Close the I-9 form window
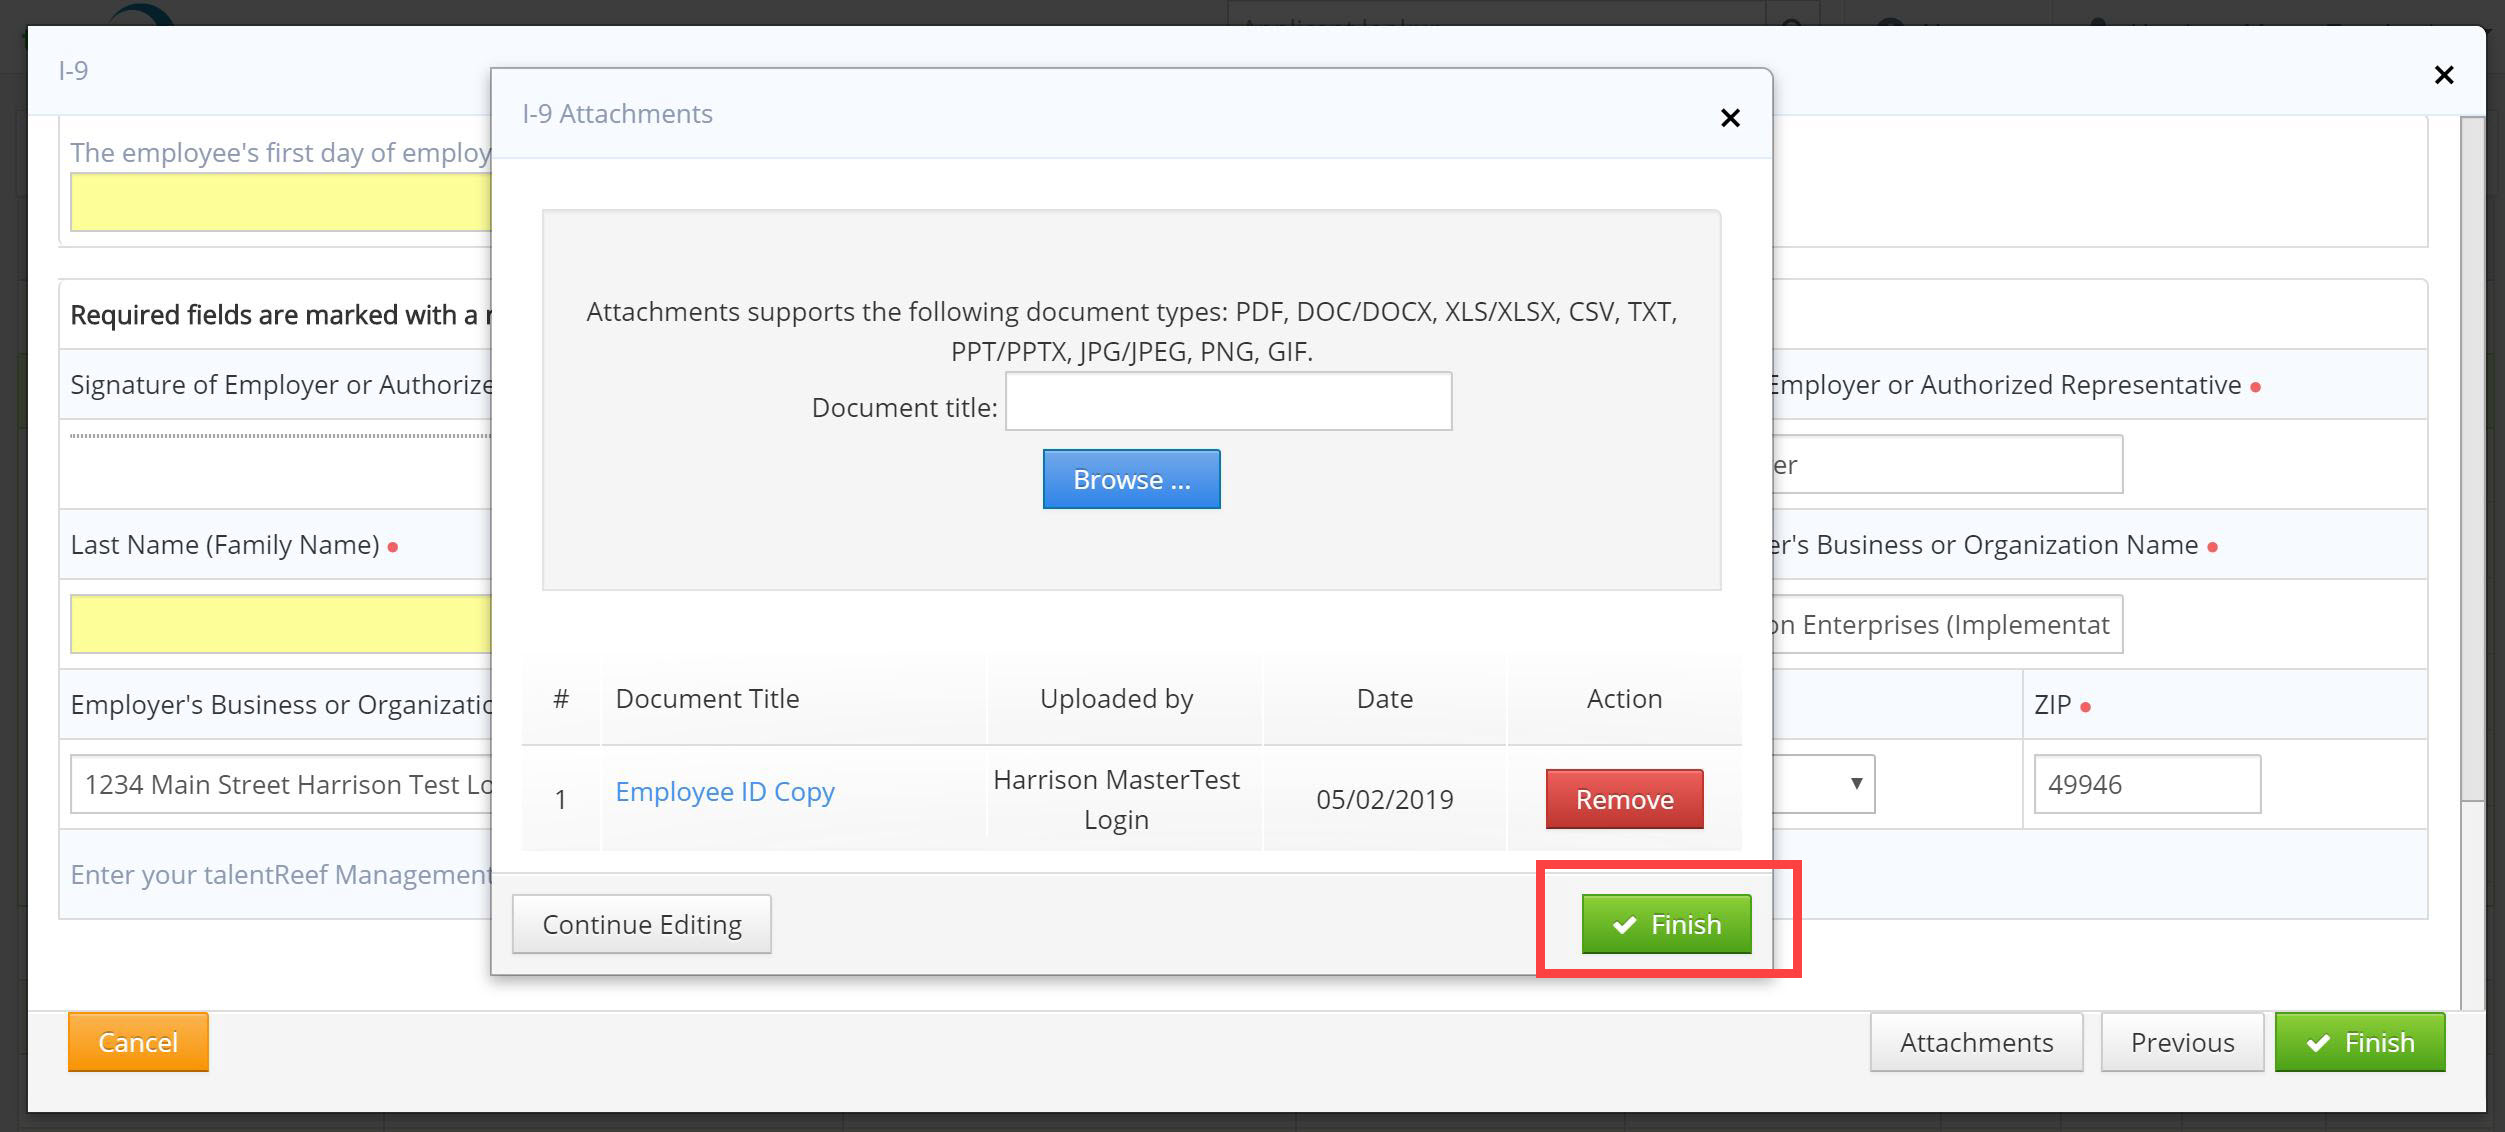Screen dimensions: 2505x1132 (2443, 75)
